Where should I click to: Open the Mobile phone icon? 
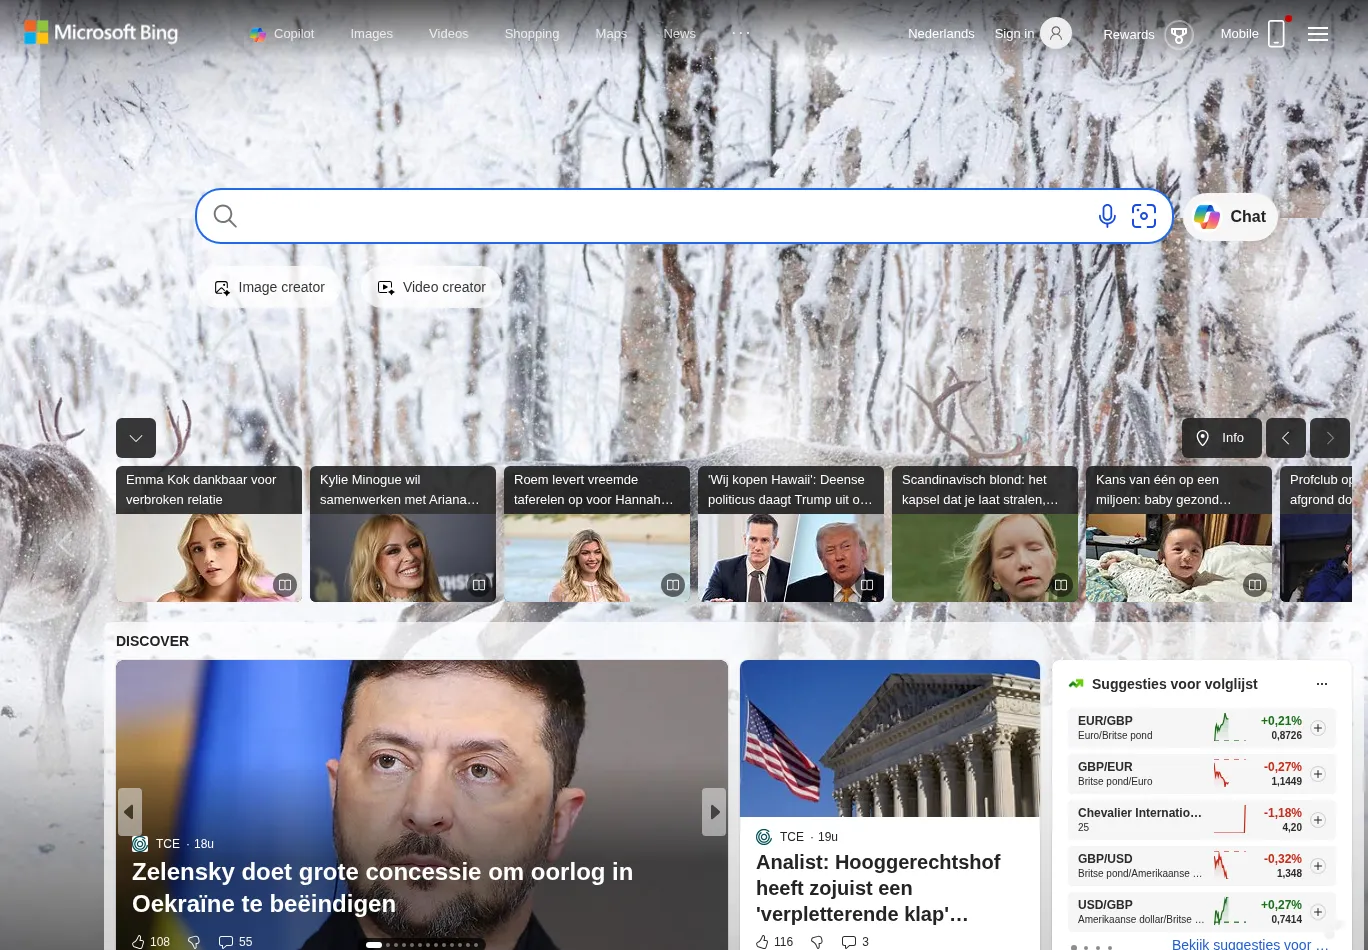click(1276, 34)
